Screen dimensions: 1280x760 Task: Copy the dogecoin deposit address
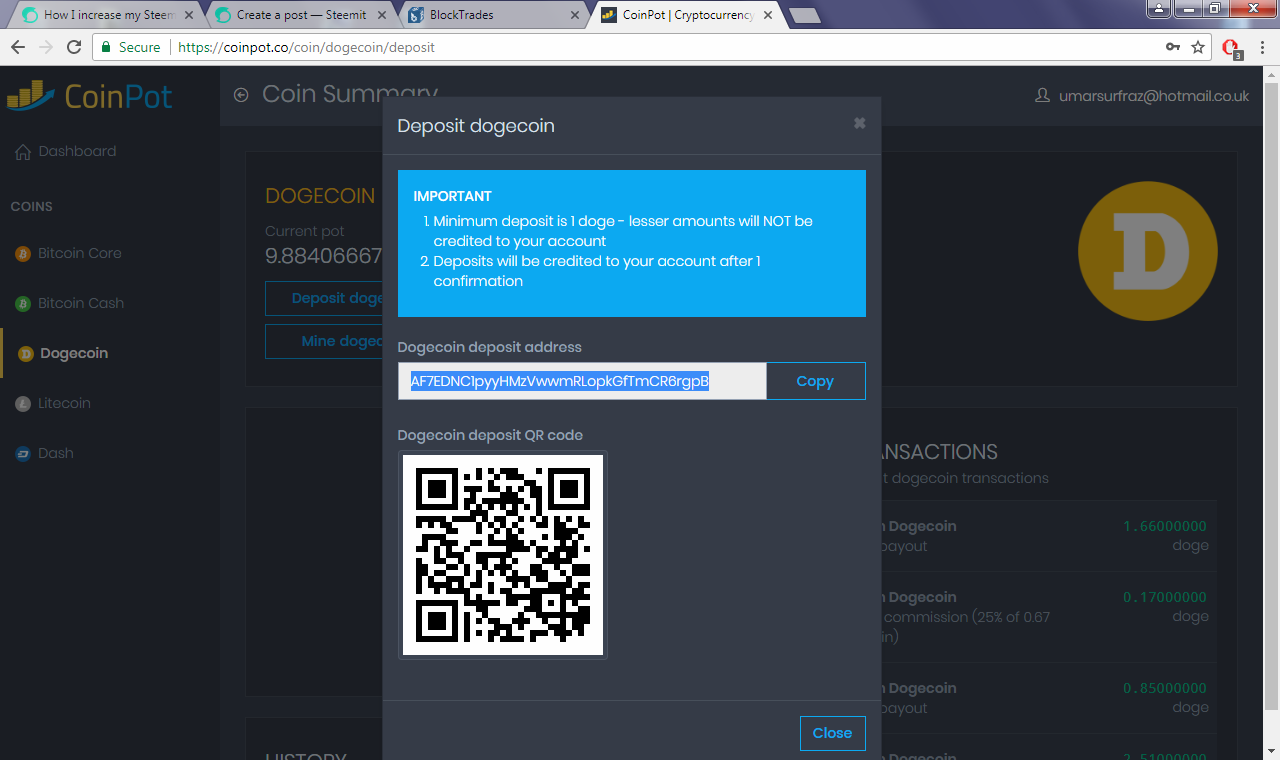(x=815, y=381)
